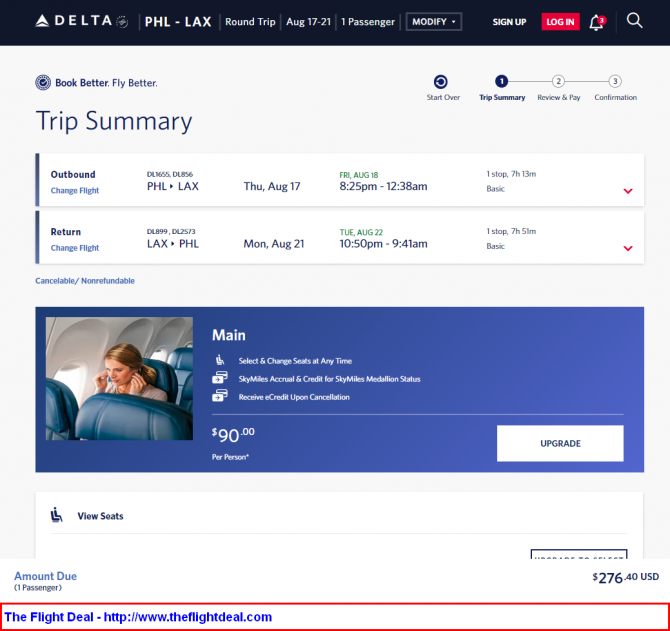
Task: Click the Book Better badge icon
Action: tap(43, 82)
